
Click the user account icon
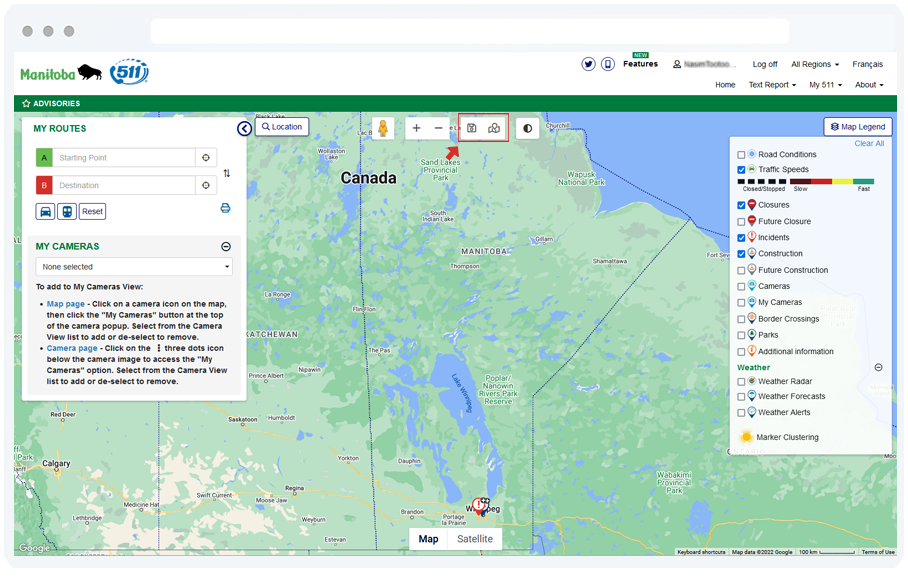click(676, 64)
